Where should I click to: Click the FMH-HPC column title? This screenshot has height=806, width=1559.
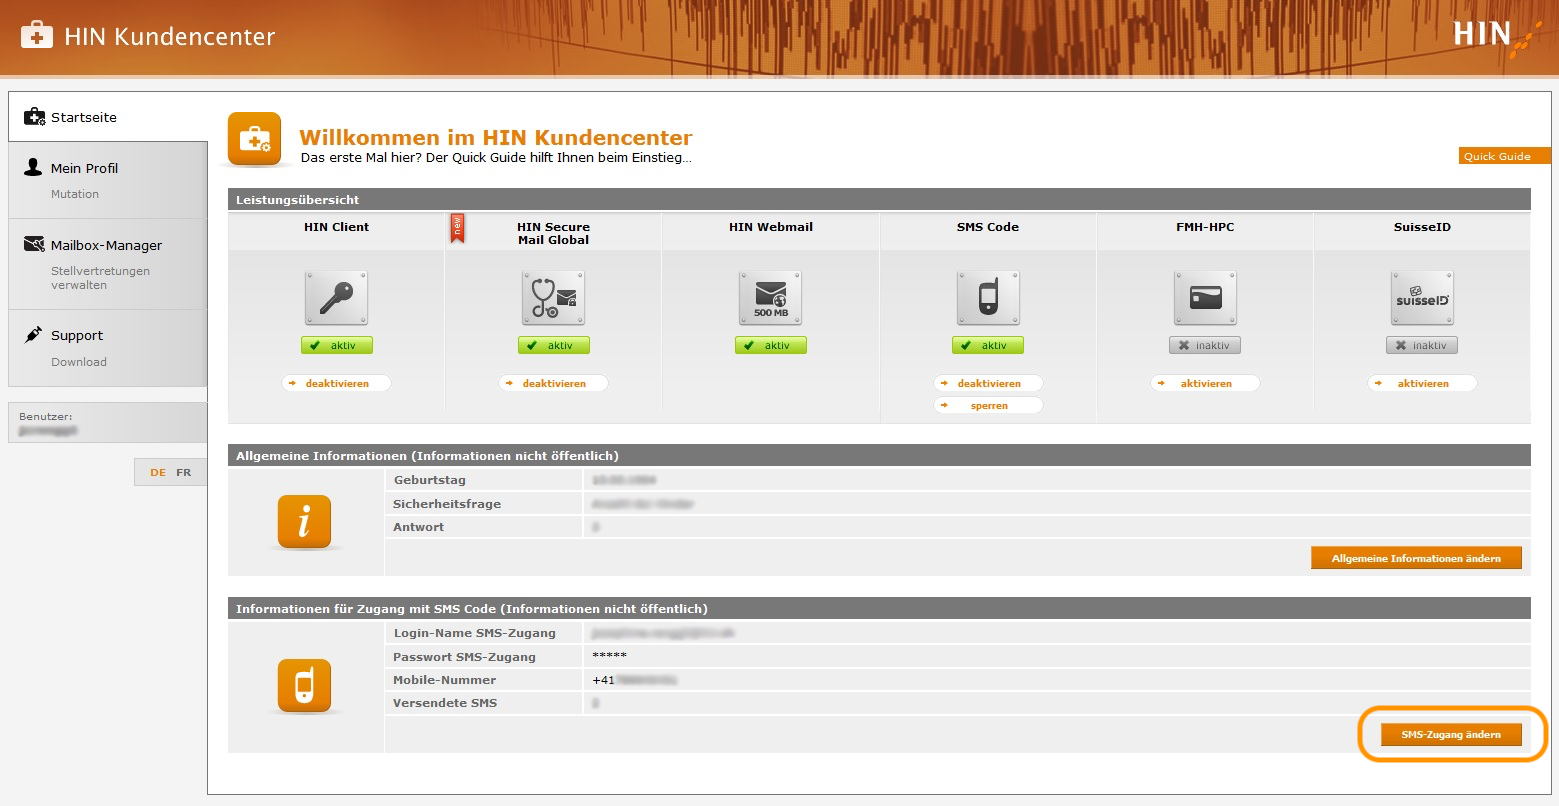tap(1205, 227)
